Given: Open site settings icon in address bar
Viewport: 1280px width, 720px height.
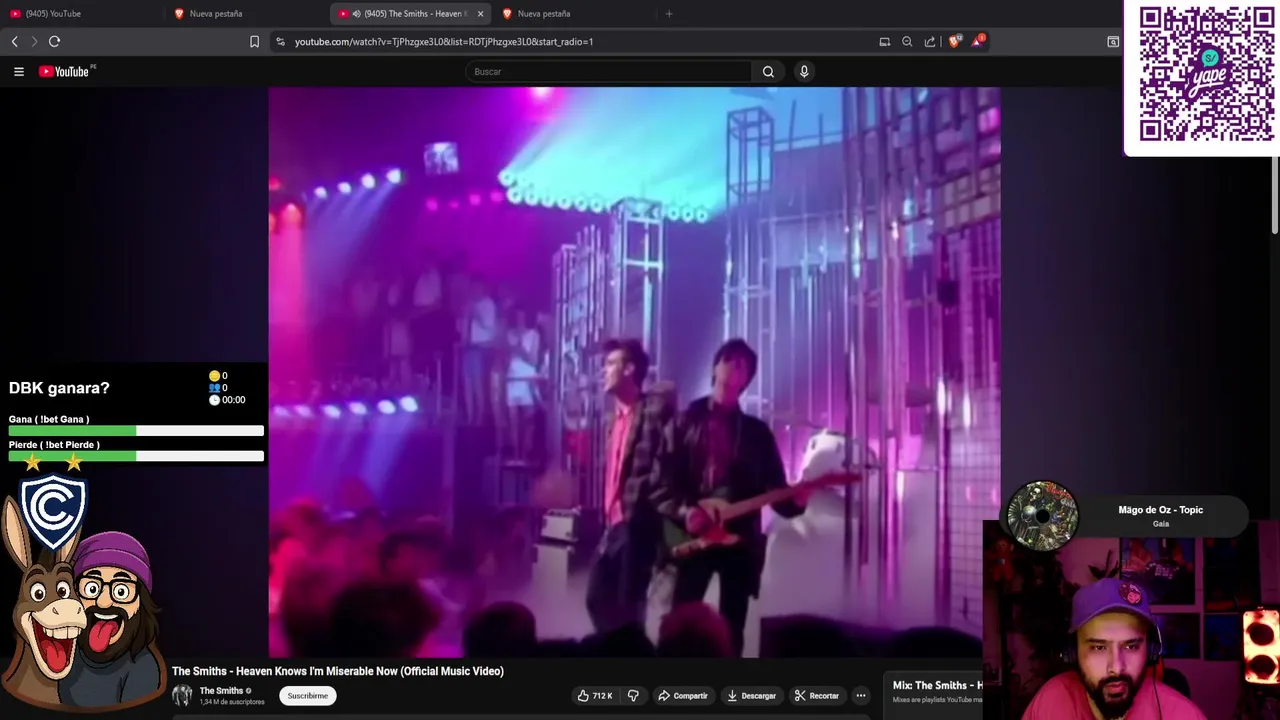Looking at the screenshot, I should point(281,41).
